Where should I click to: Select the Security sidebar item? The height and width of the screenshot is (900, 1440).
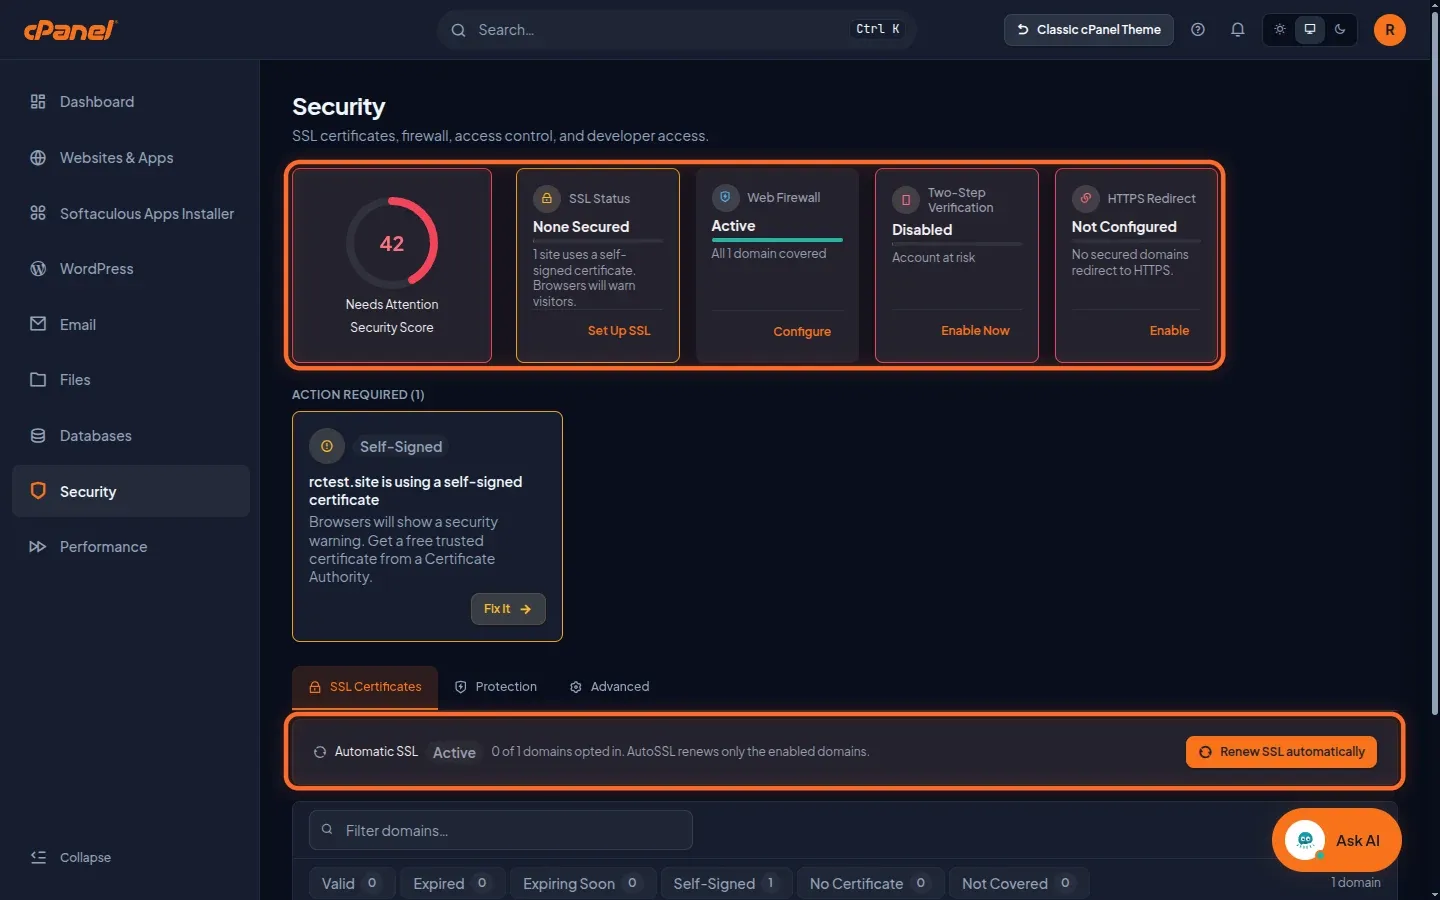(131, 491)
